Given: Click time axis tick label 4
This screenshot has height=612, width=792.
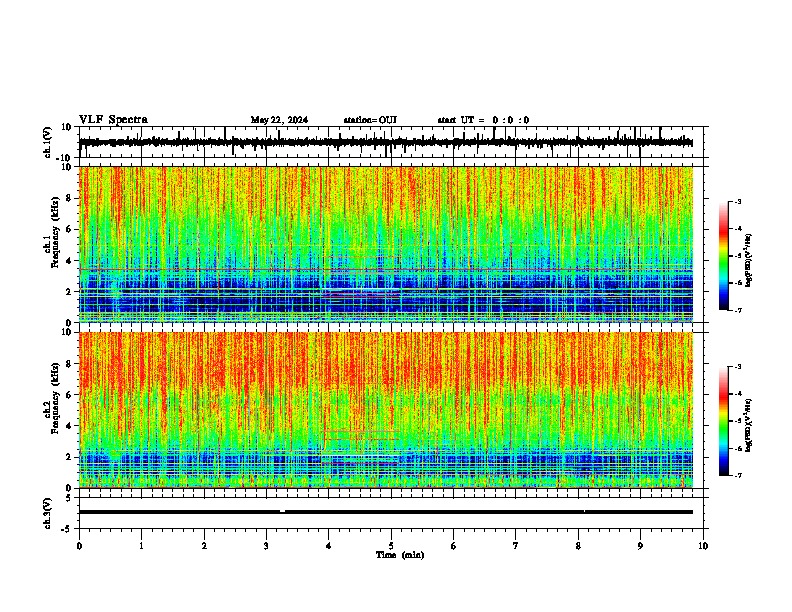Looking at the screenshot, I should click(x=329, y=546).
